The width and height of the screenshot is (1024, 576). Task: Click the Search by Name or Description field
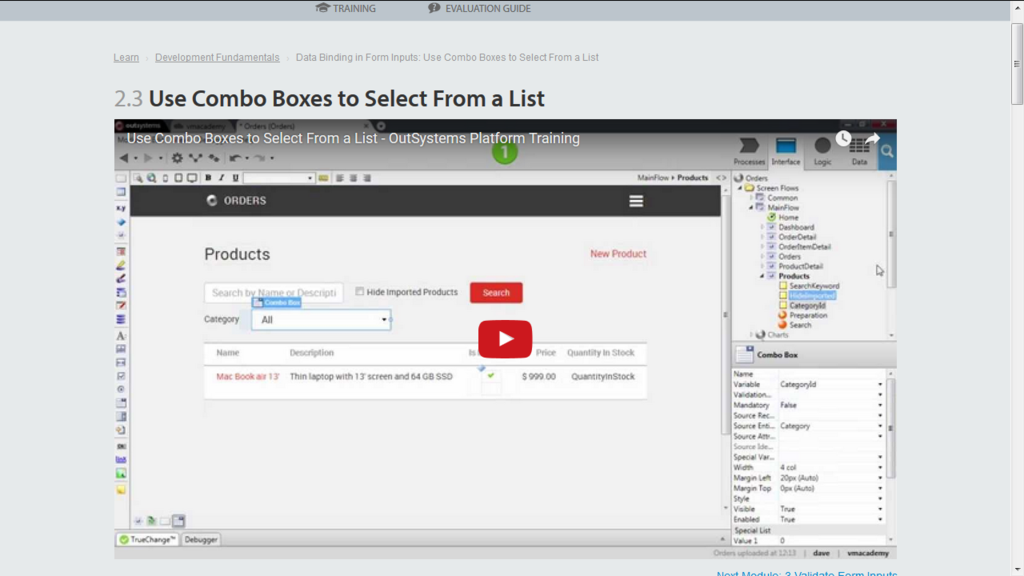[274, 293]
